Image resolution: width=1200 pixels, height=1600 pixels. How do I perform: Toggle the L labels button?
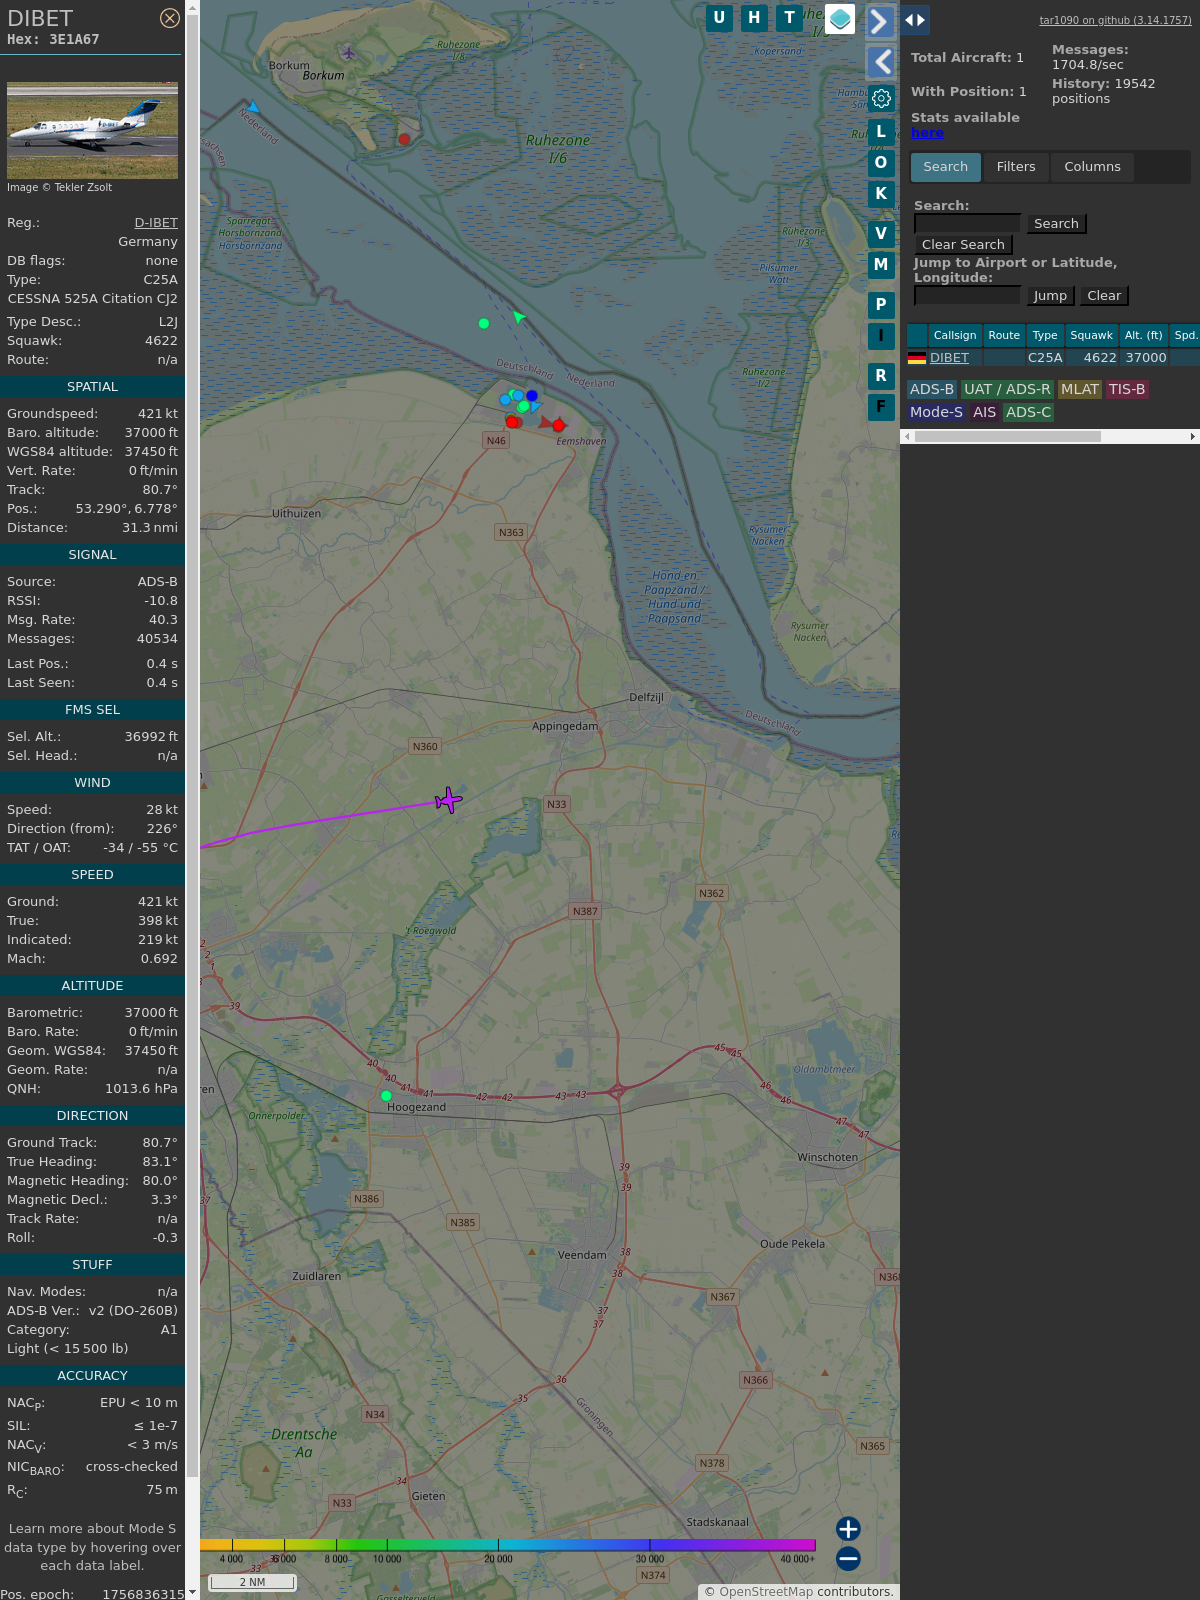coord(881,131)
